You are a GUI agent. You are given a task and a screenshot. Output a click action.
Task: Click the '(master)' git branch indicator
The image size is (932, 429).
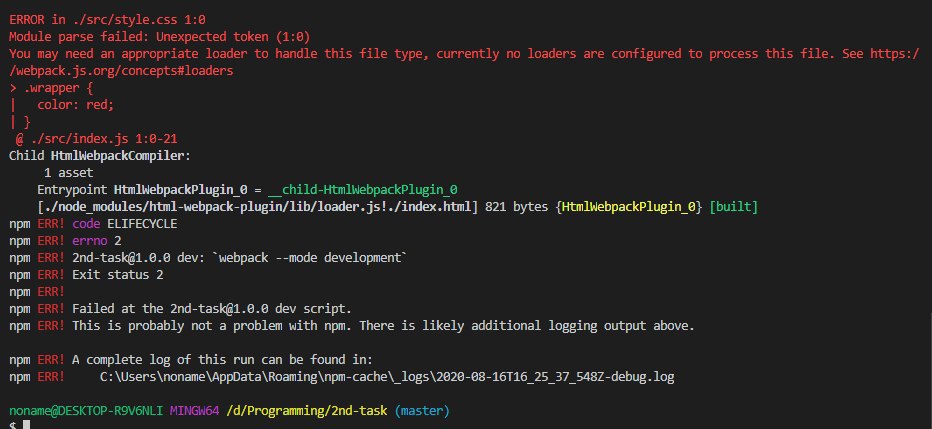(422, 411)
